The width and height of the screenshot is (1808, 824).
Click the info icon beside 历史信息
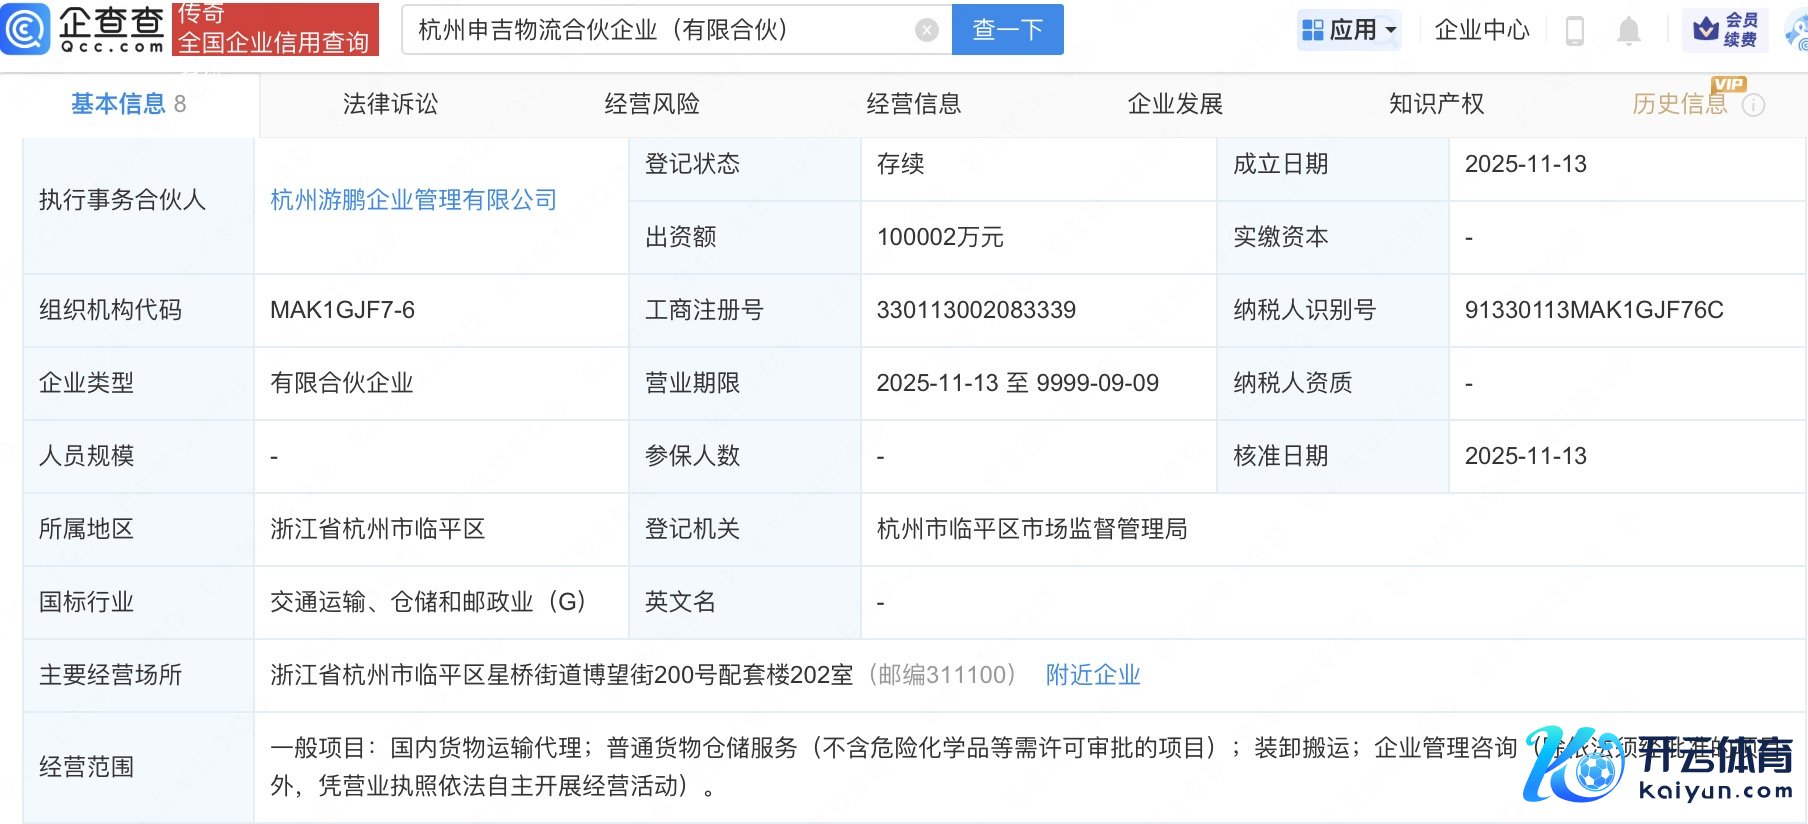[x=1753, y=105]
